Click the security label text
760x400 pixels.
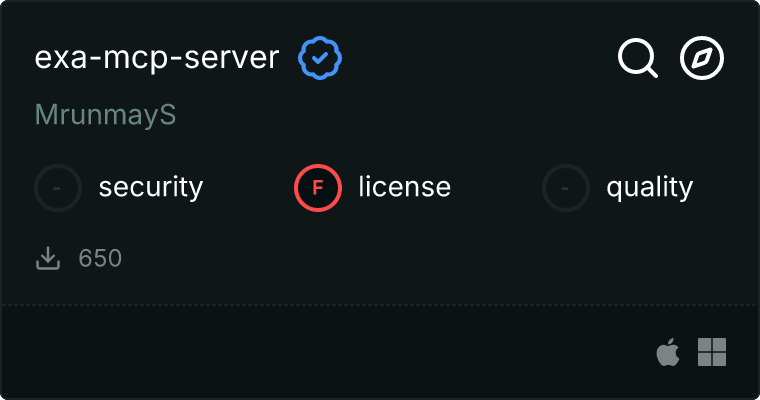pos(150,187)
